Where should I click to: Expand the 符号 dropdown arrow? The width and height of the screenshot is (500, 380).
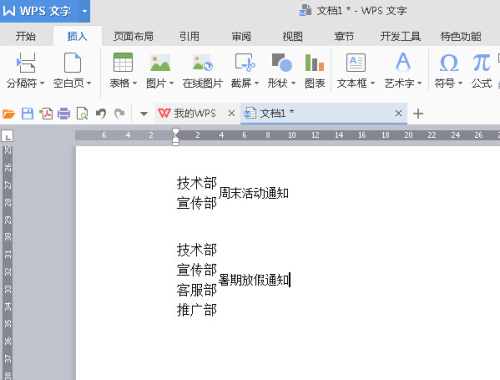pyautogui.click(x=460, y=83)
